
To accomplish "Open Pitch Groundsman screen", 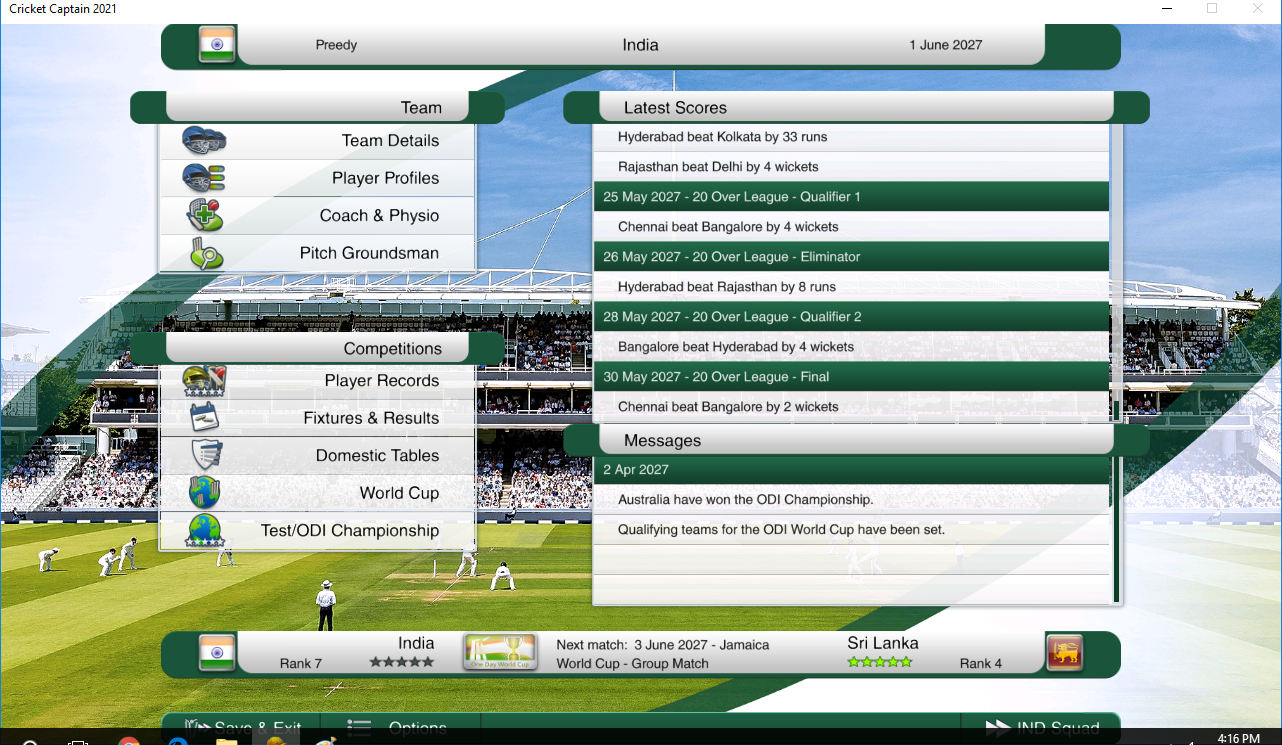I will [x=317, y=253].
